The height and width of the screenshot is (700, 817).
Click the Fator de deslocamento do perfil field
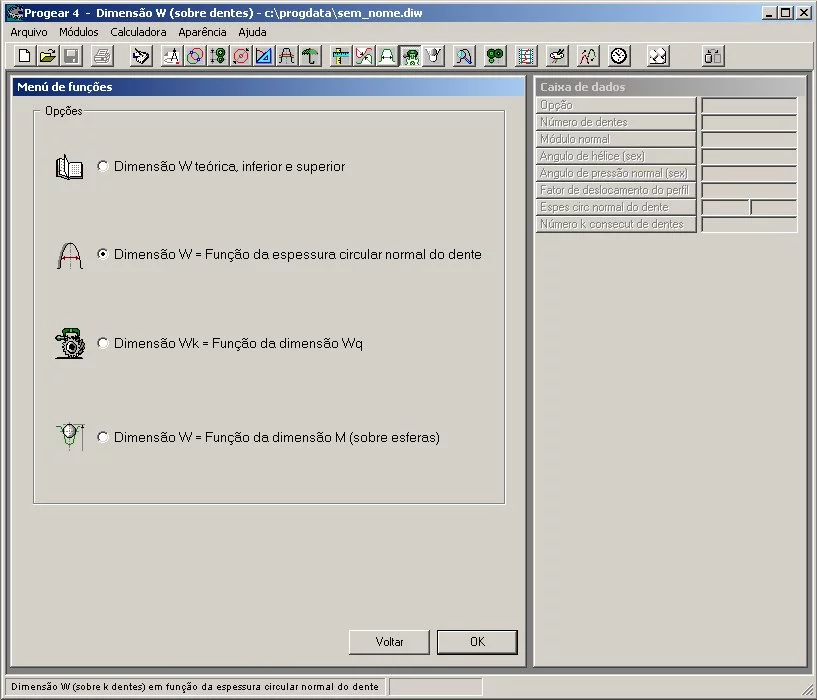[749, 190]
